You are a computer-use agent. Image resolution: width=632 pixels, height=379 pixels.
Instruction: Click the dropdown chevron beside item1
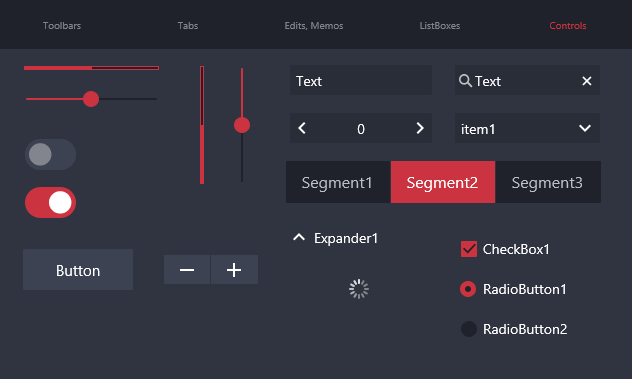(585, 128)
